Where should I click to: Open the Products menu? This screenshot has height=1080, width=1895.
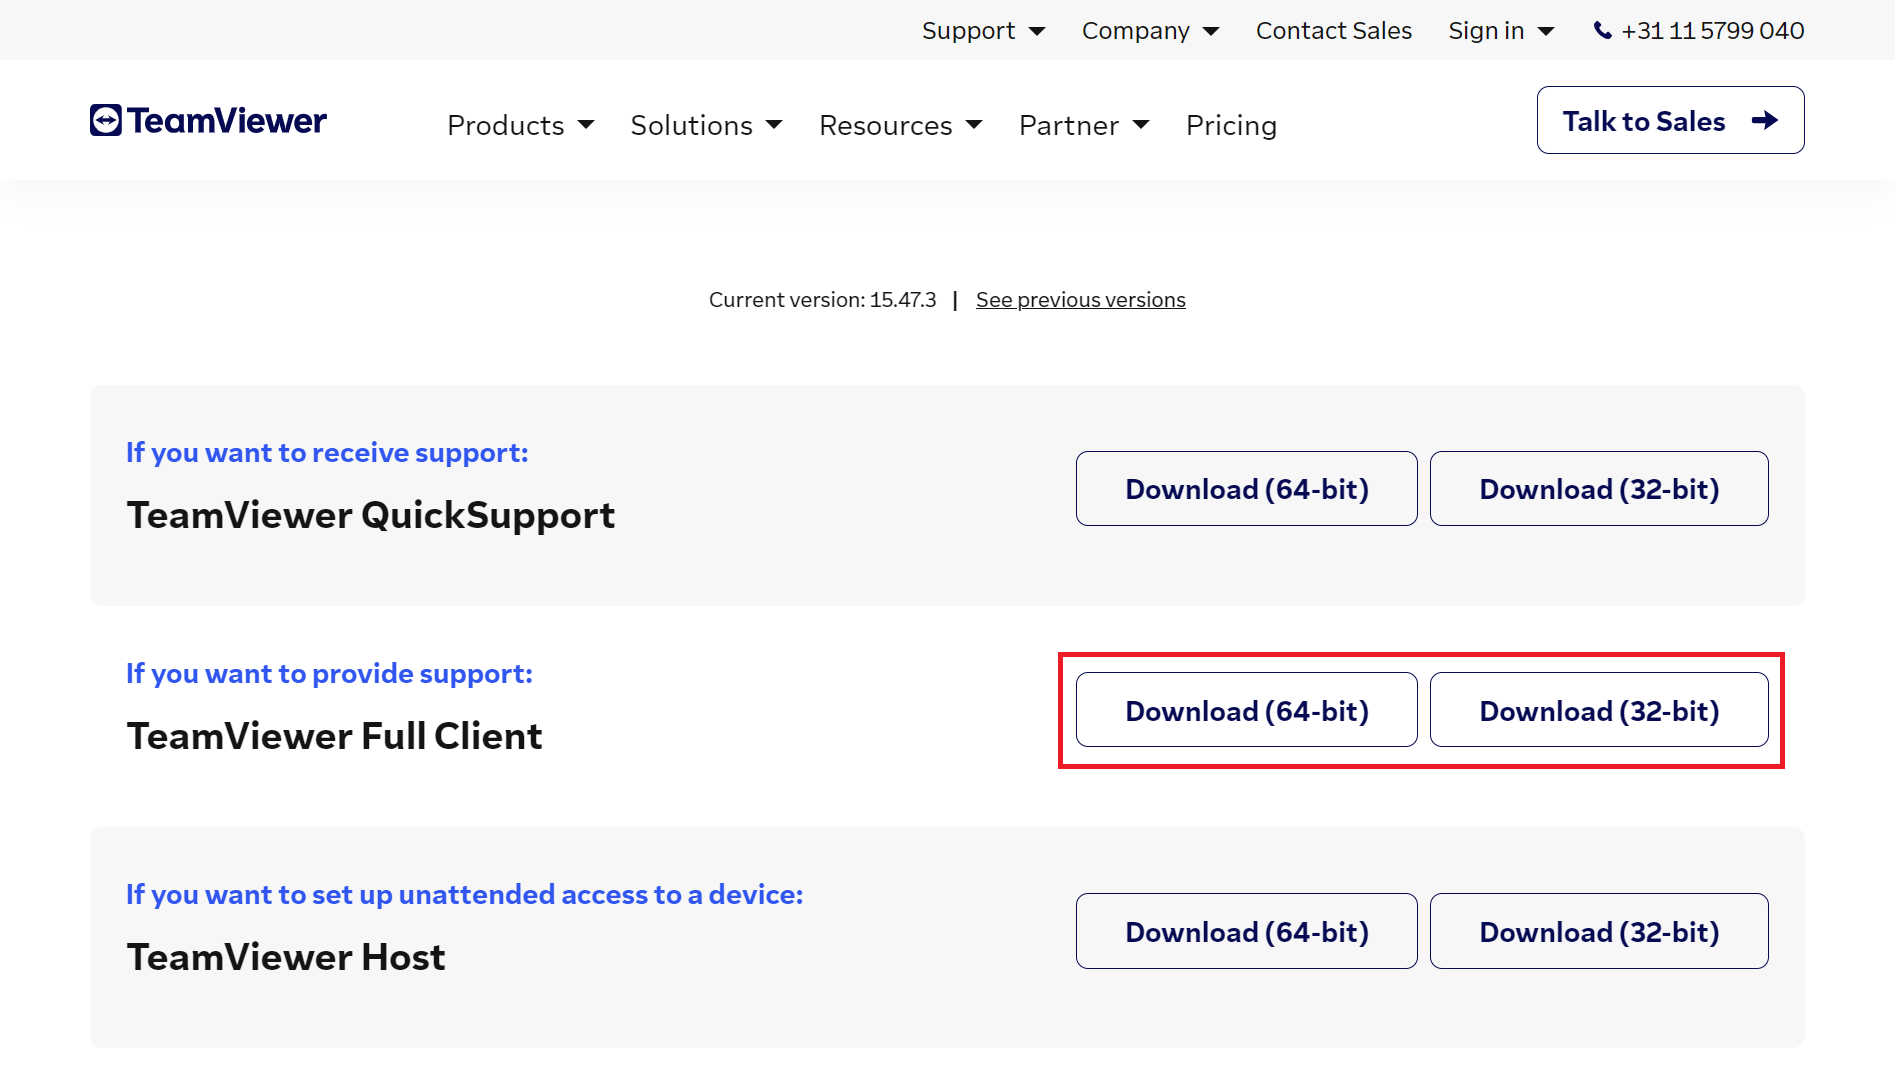(521, 125)
